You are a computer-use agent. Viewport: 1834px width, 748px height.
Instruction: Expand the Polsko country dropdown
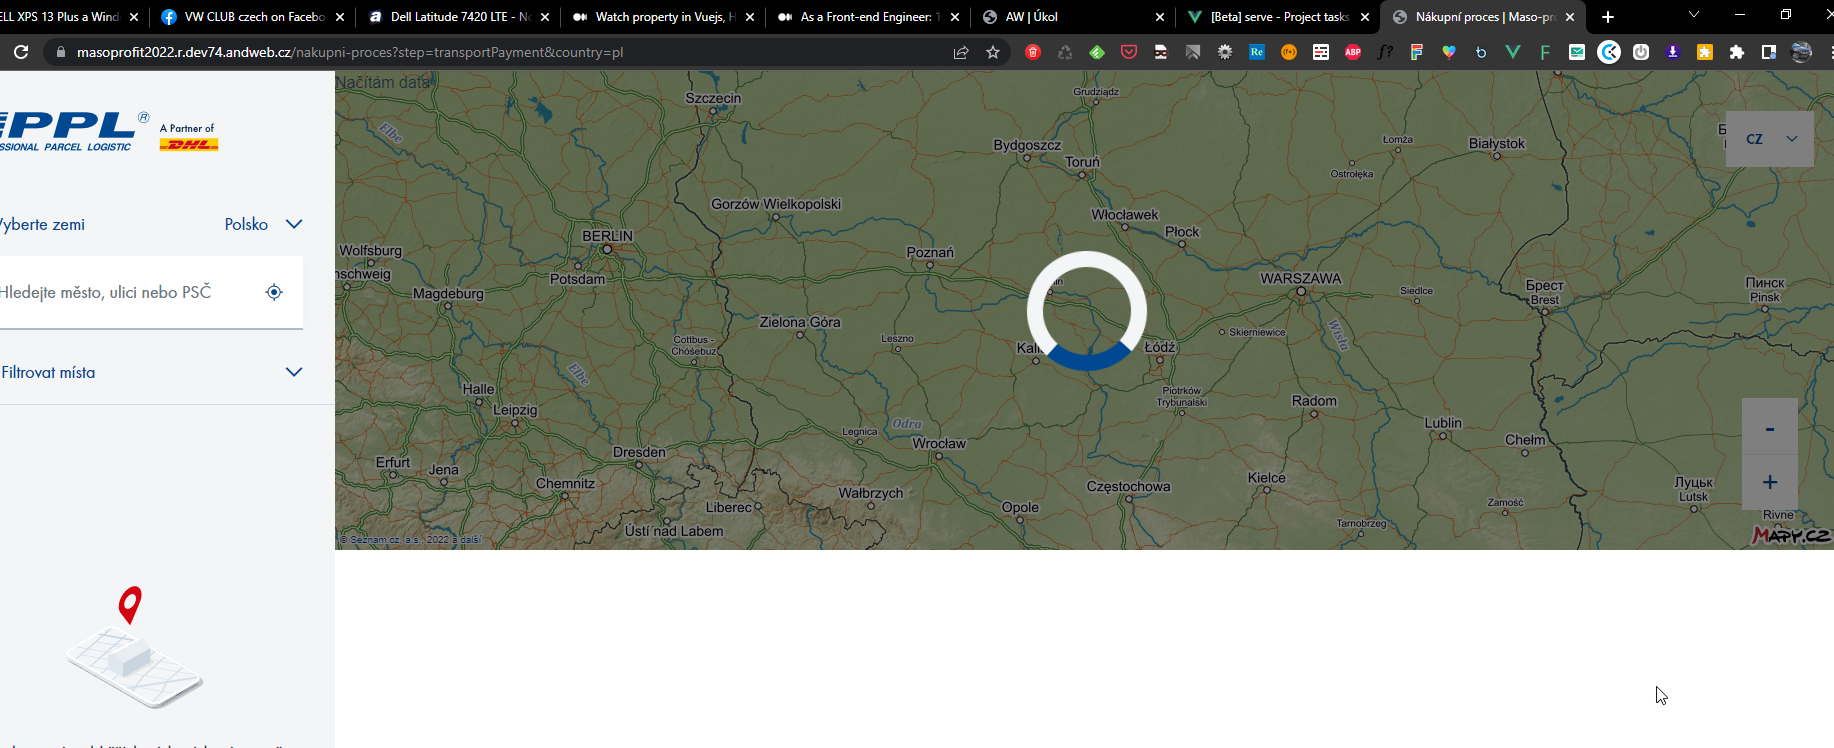pos(263,224)
